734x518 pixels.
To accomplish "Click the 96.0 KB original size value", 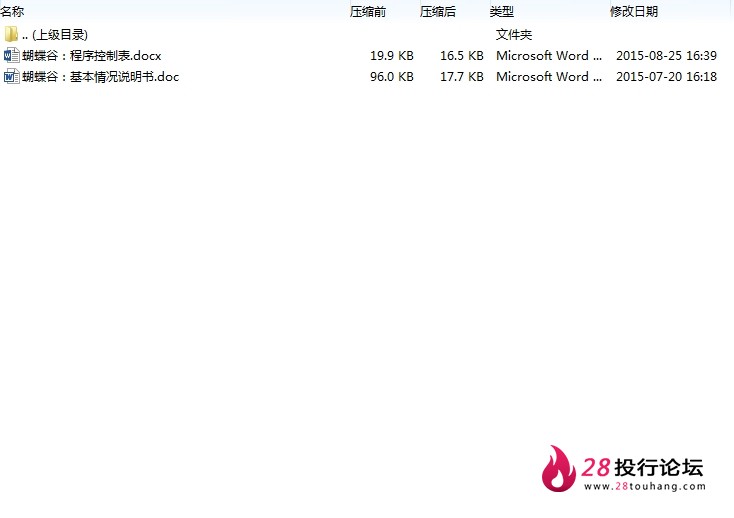I will pos(392,77).
